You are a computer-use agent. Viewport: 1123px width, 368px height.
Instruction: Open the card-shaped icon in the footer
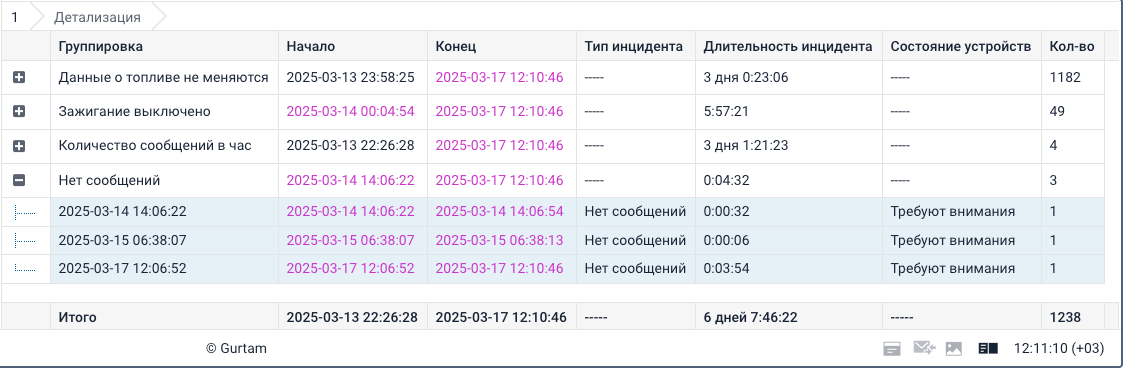[892, 349]
